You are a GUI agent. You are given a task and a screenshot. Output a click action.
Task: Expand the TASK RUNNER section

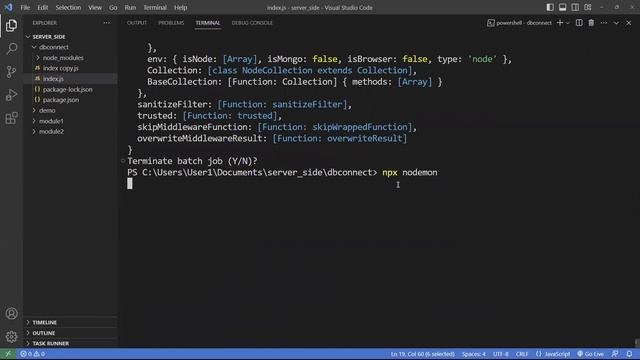51,344
